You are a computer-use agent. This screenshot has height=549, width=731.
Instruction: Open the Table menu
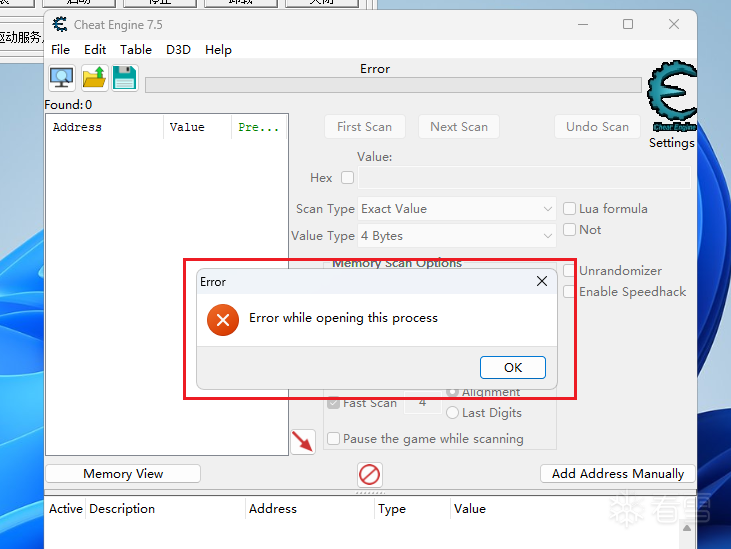[136, 49]
